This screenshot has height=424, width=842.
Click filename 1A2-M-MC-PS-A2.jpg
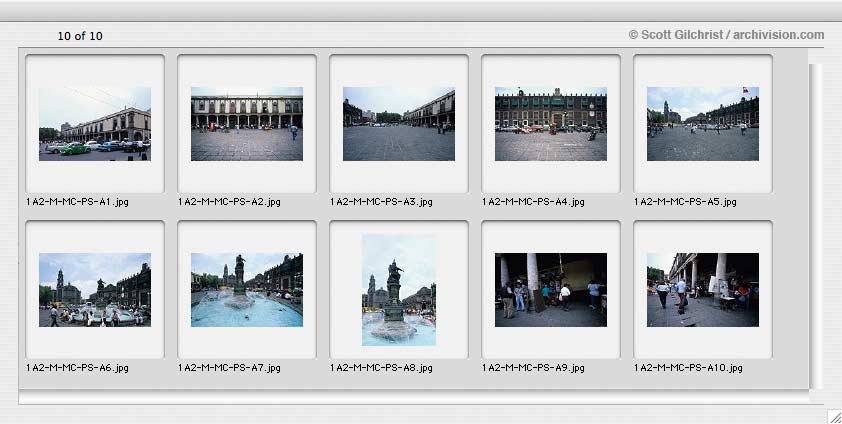[229, 202]
